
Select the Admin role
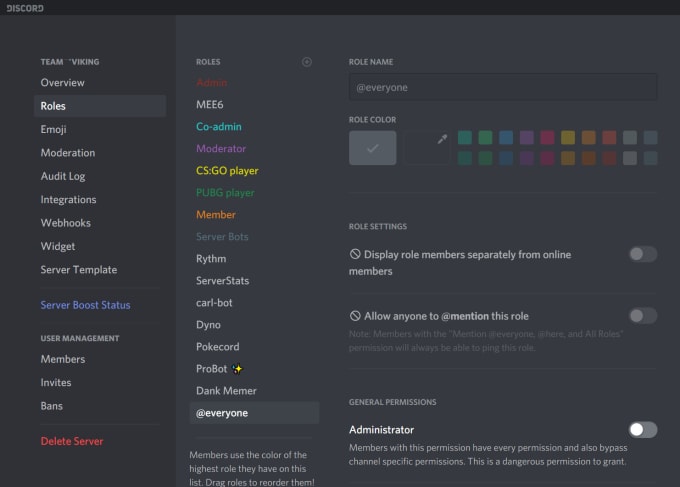pyautogui.click(x=212, y=82)
